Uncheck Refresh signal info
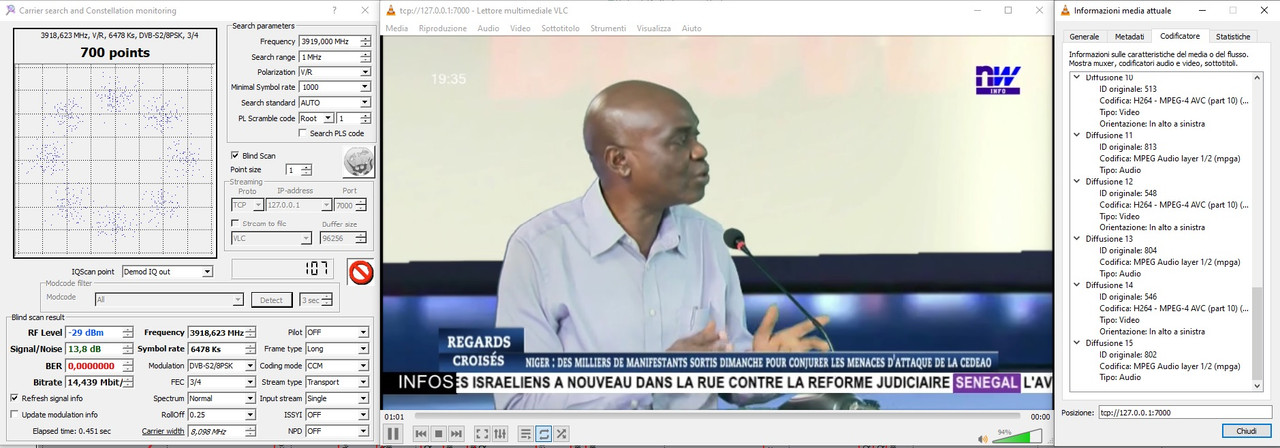Screen dimensions: 1280x448 tap(13, 397)
